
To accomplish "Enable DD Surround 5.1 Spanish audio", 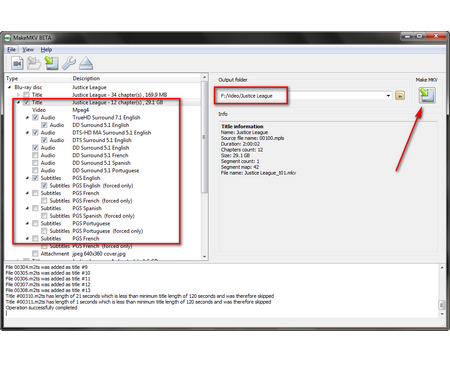I will (x=35, y=163).
